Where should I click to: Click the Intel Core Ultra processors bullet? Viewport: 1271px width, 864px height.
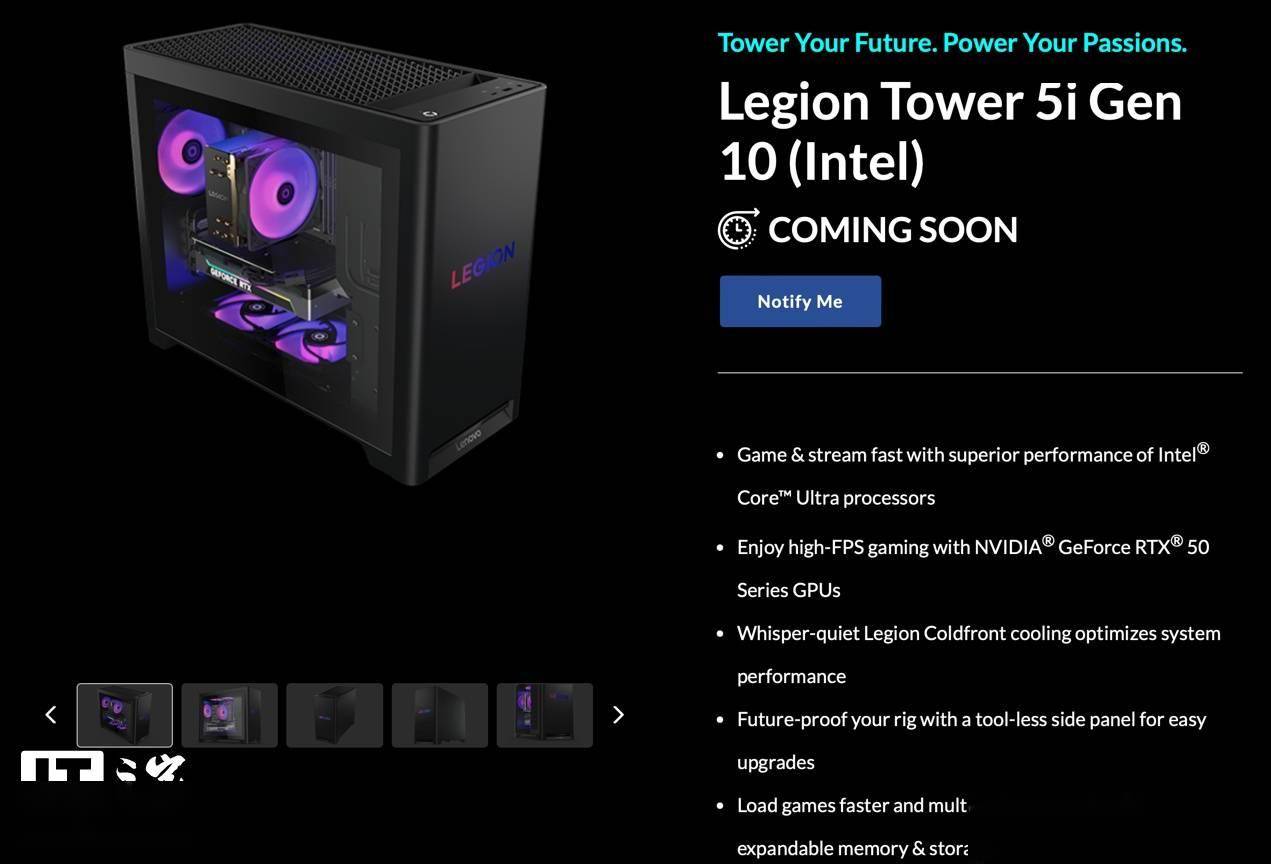point(973,475)
